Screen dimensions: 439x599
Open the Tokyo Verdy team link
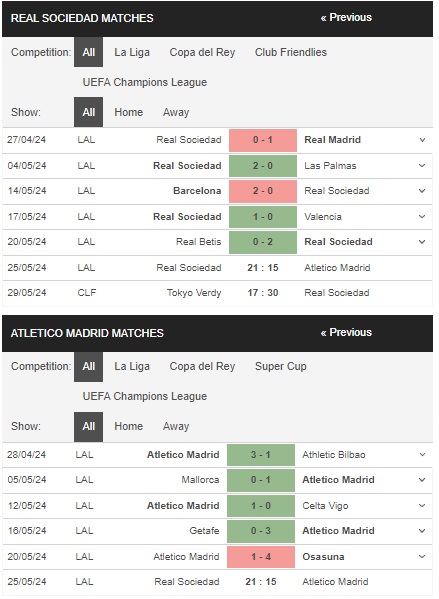(194, 293)
